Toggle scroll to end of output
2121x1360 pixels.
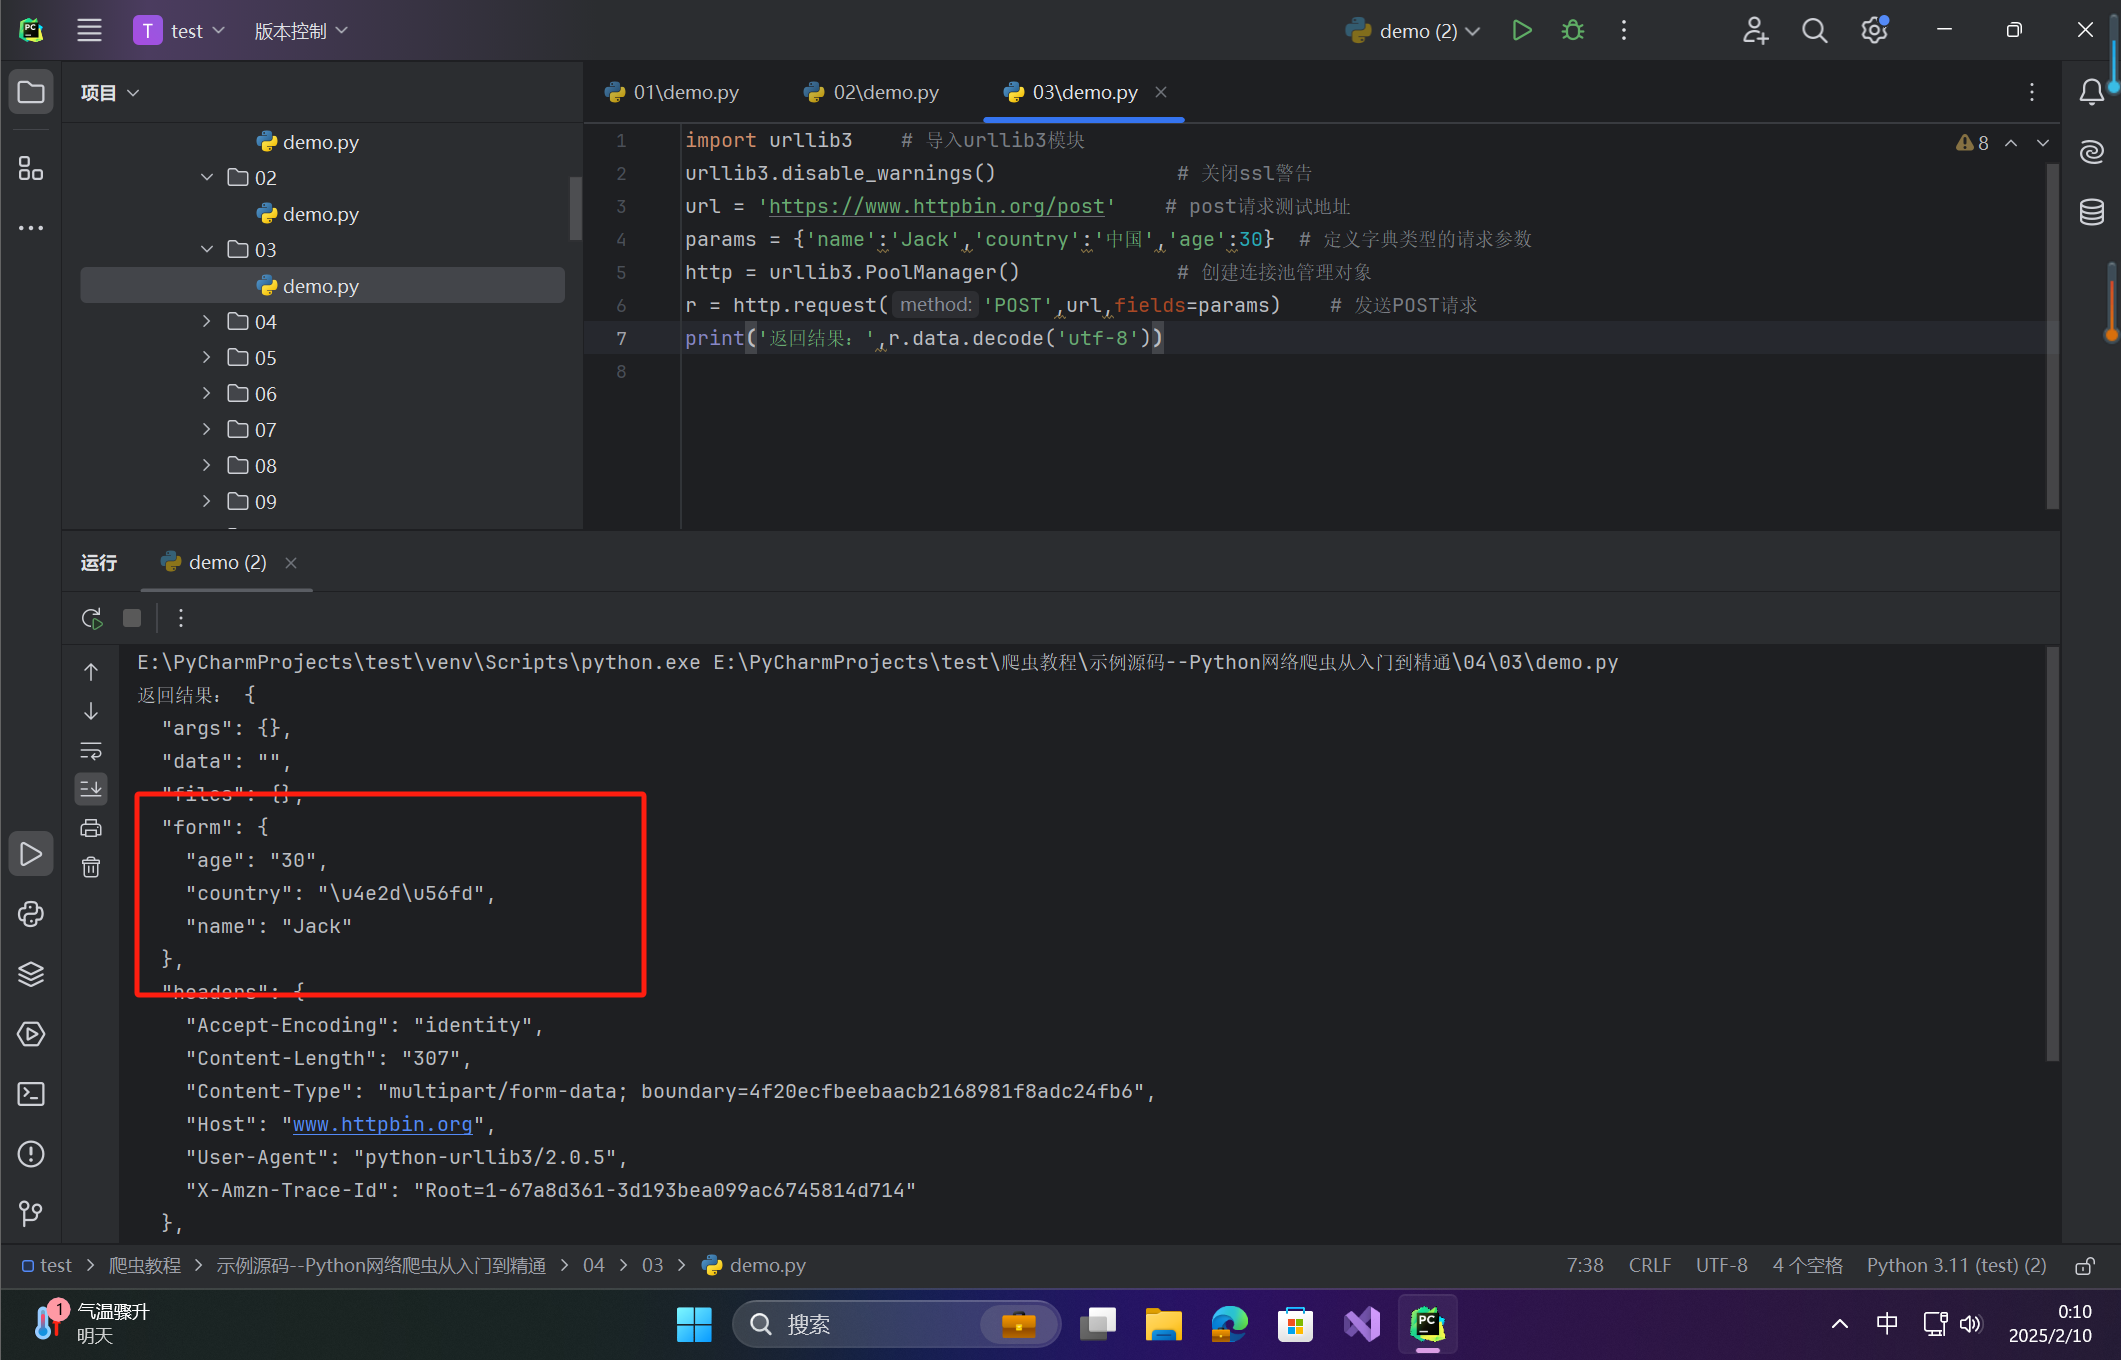(x=91, y=789)
